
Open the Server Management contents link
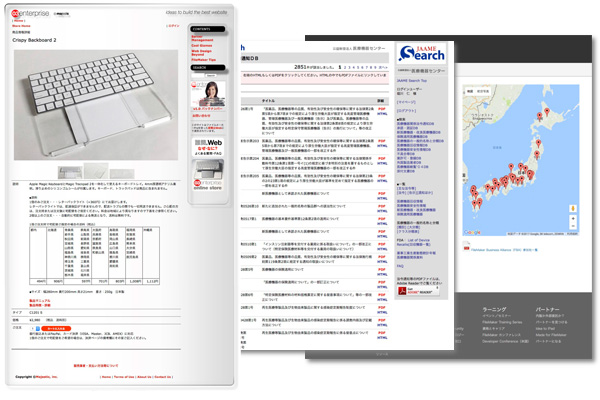coord(202,38)
